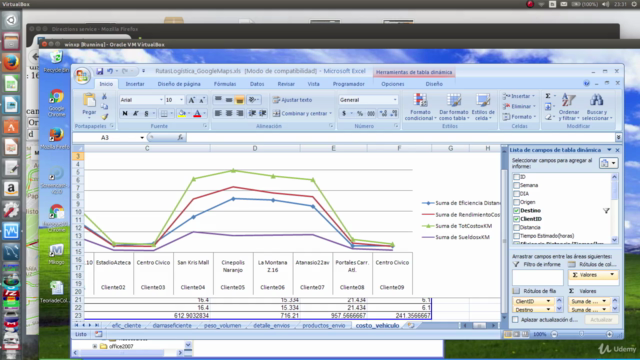Select the detalle_envios sheet tab
The image size is (640, 360).
(x=271, y=326)
